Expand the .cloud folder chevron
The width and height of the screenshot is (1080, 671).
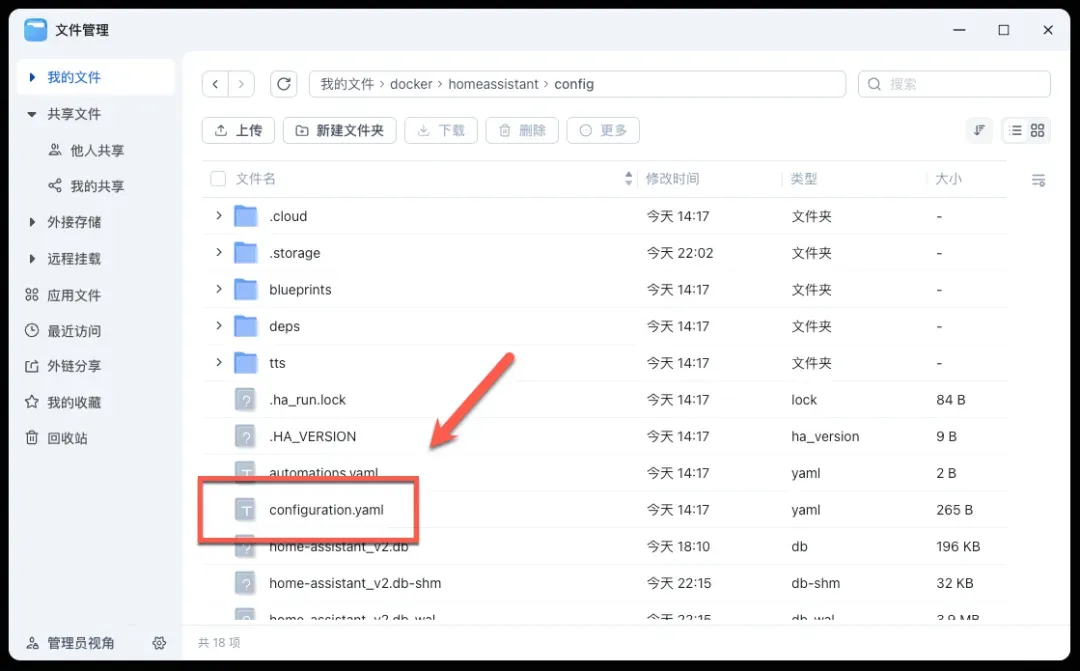(219, 216)
